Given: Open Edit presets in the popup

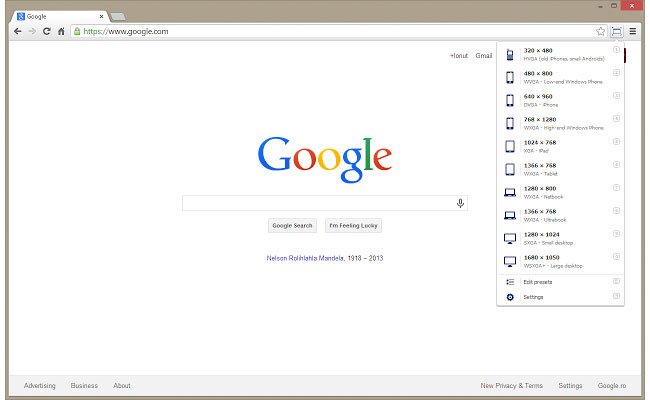Looking at the screenshot, I should click(x=560, y=282).
